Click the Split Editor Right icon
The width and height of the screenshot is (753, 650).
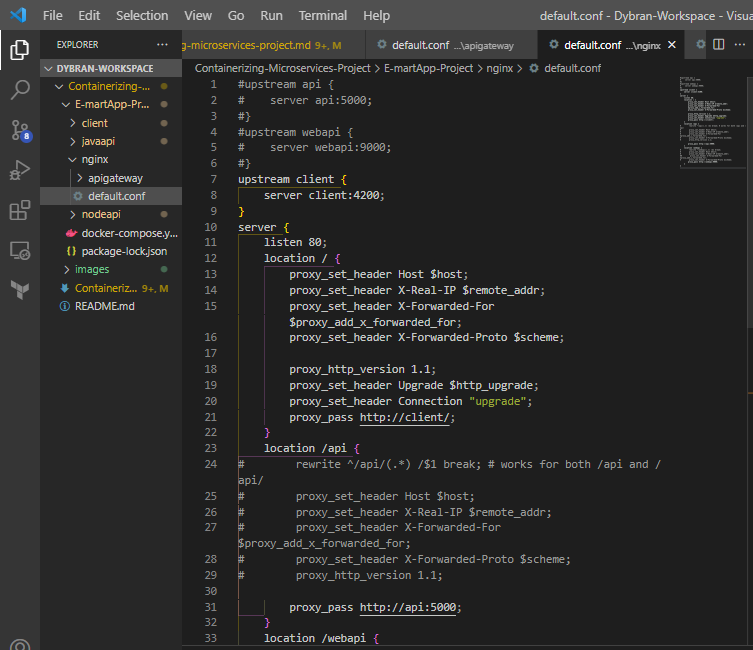(x=718, y=44)
